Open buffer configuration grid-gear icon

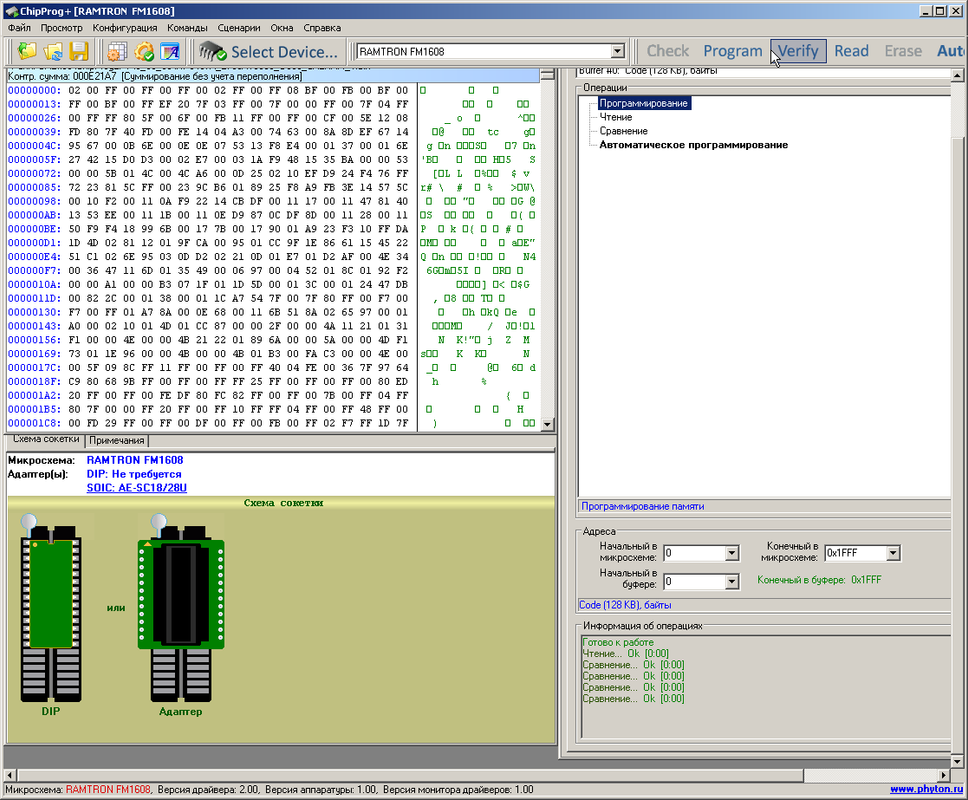(x=117, y=51)
